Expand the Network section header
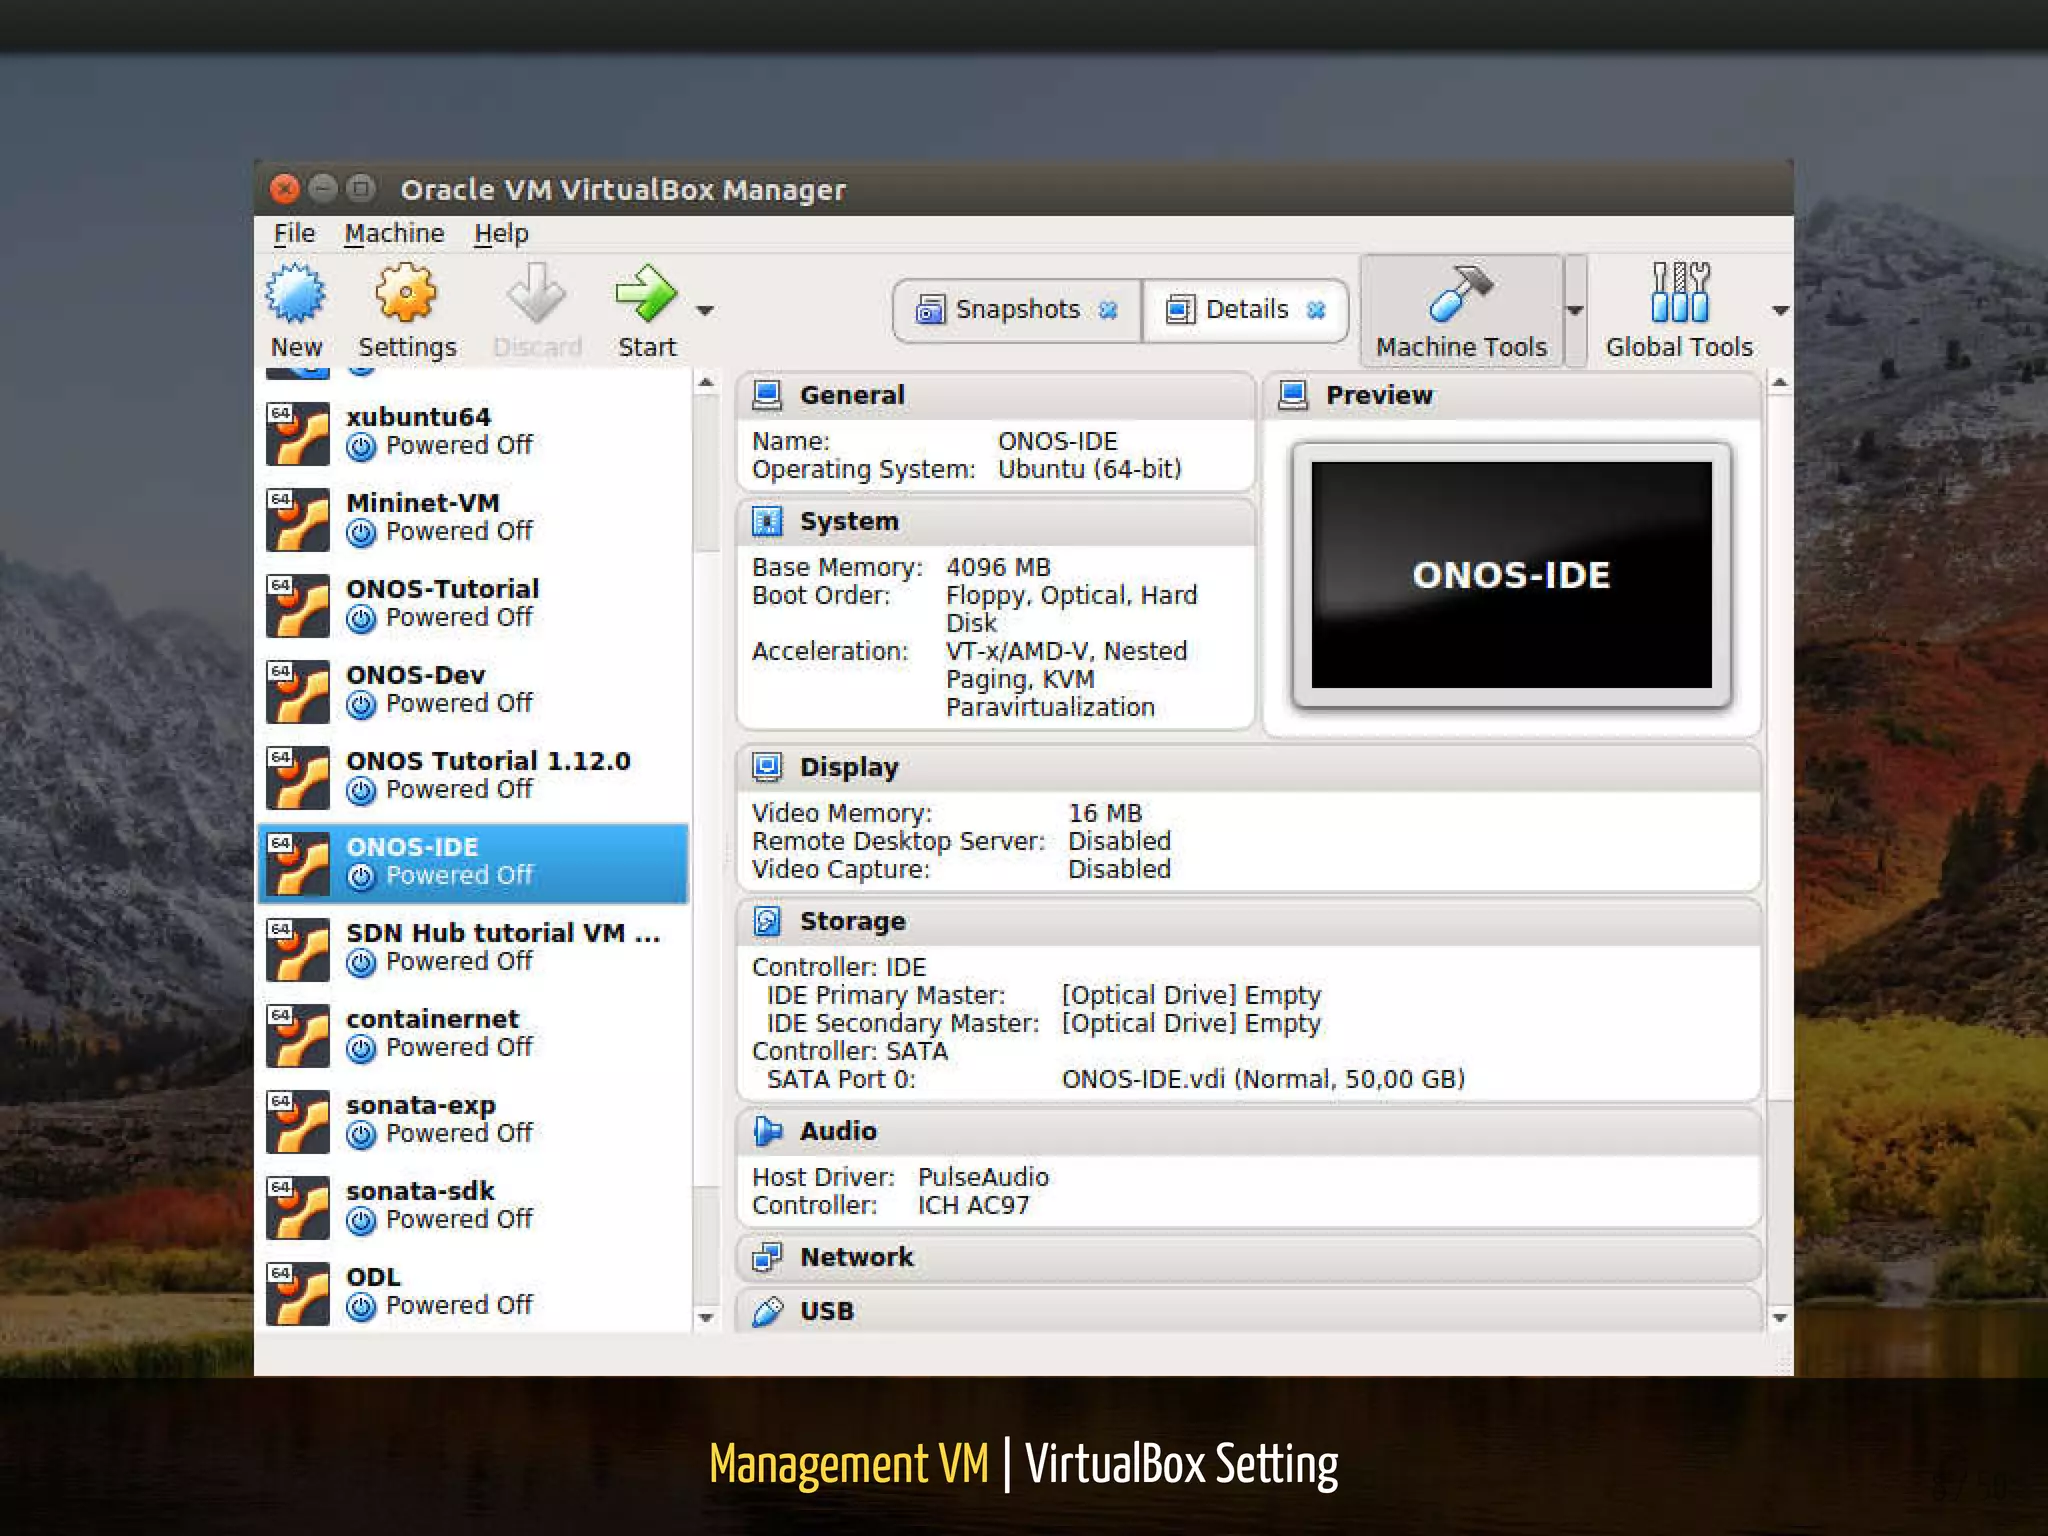2048x1536 pixels. [1249, 1258]
